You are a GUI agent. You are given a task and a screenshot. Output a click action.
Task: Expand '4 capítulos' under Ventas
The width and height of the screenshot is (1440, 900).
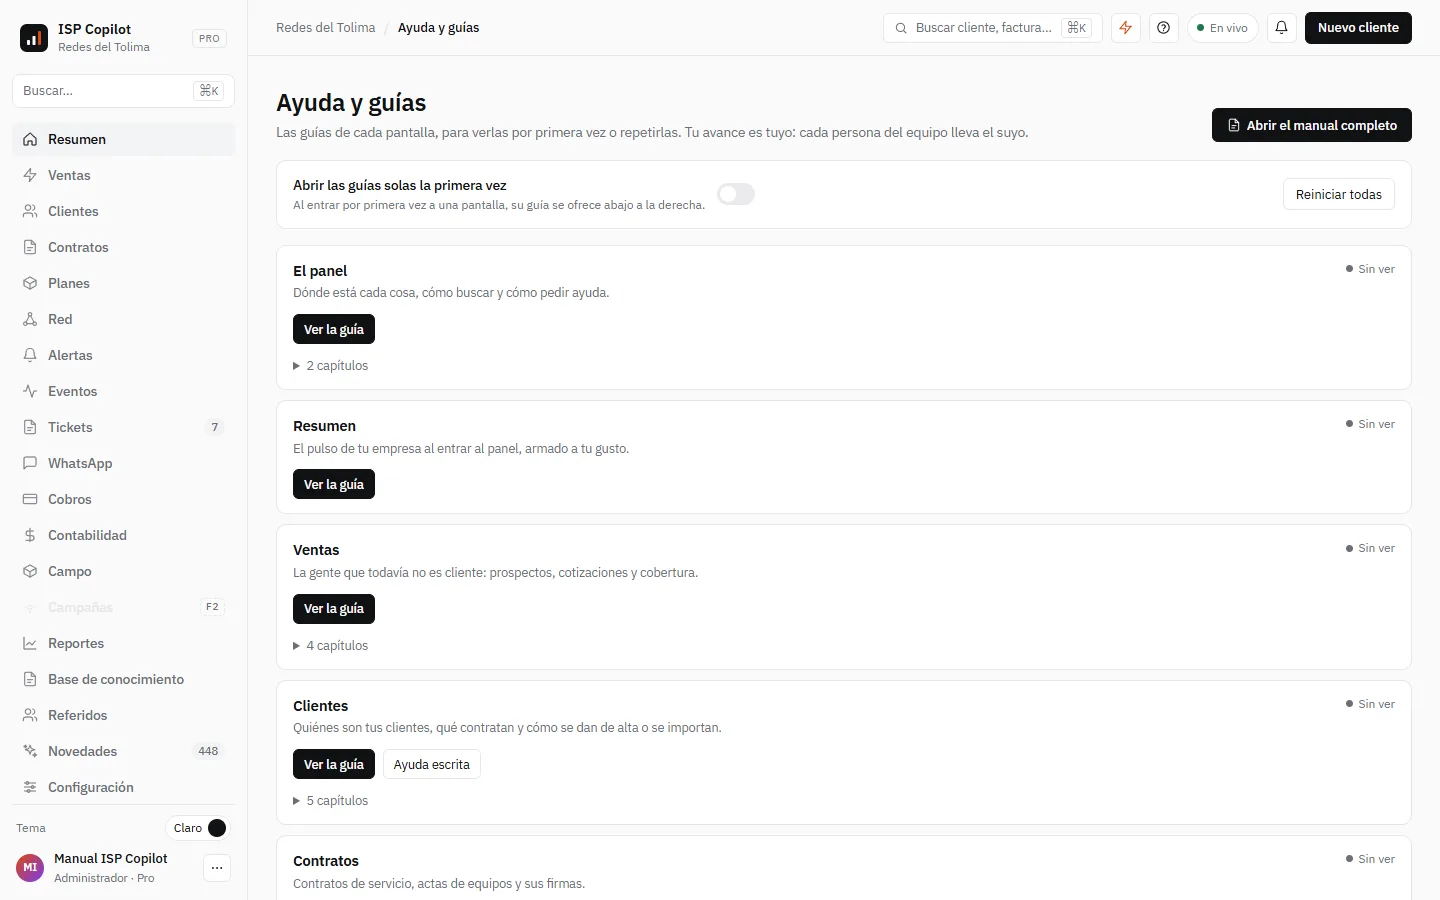[x=330, y=646]
